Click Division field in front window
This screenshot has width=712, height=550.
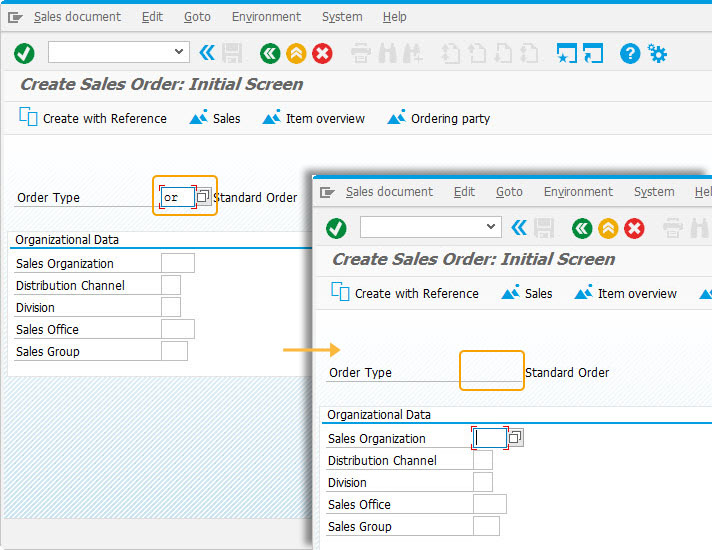click(x=483, y=482)
